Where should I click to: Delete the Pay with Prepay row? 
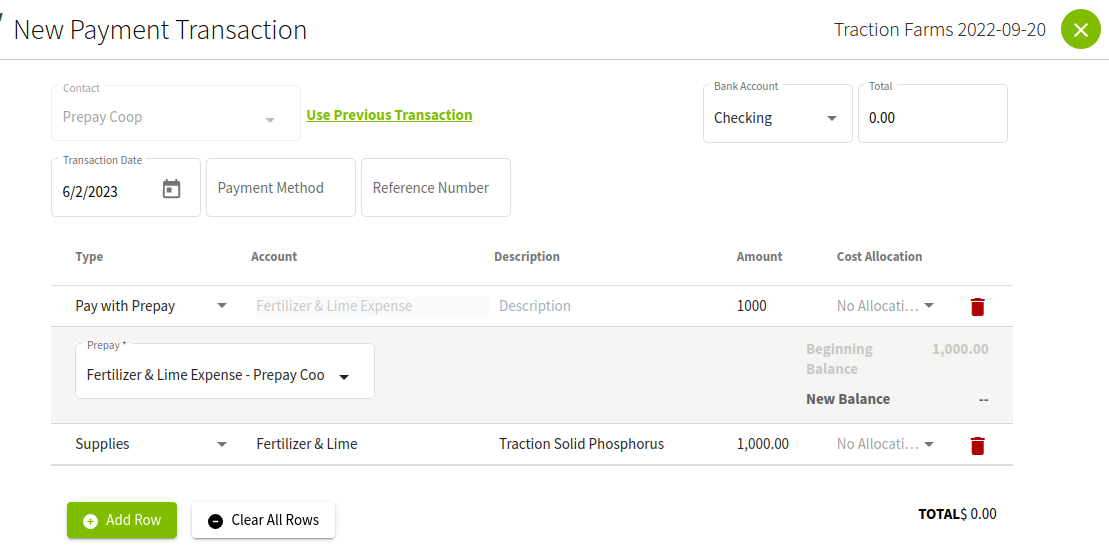point(977,307)
